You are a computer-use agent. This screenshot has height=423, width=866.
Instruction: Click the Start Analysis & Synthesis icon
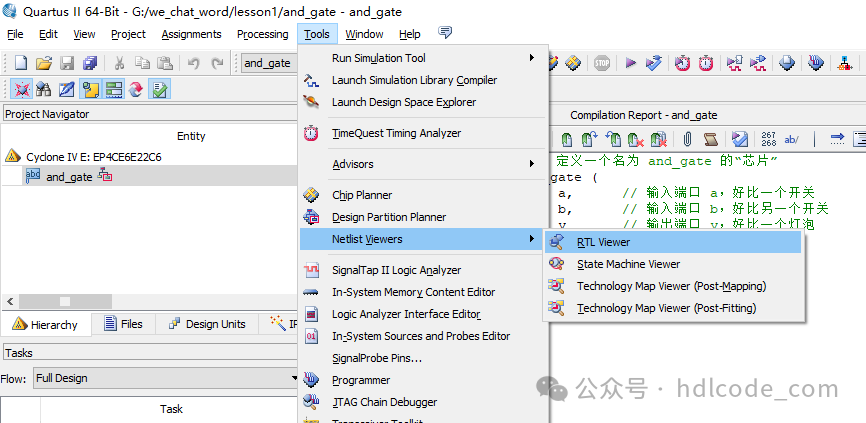click(x=654, y=63)
